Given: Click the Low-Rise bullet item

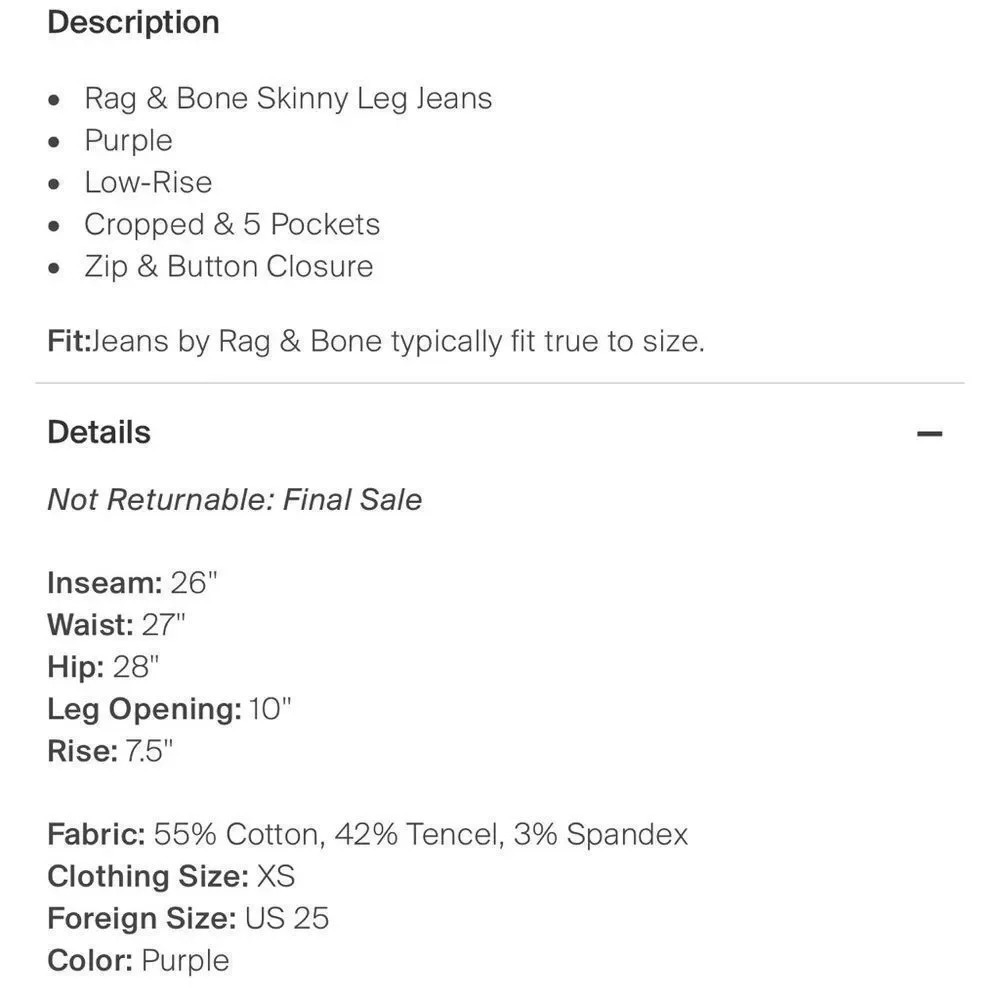Looking at the screenshot, I should pos(148,182).
